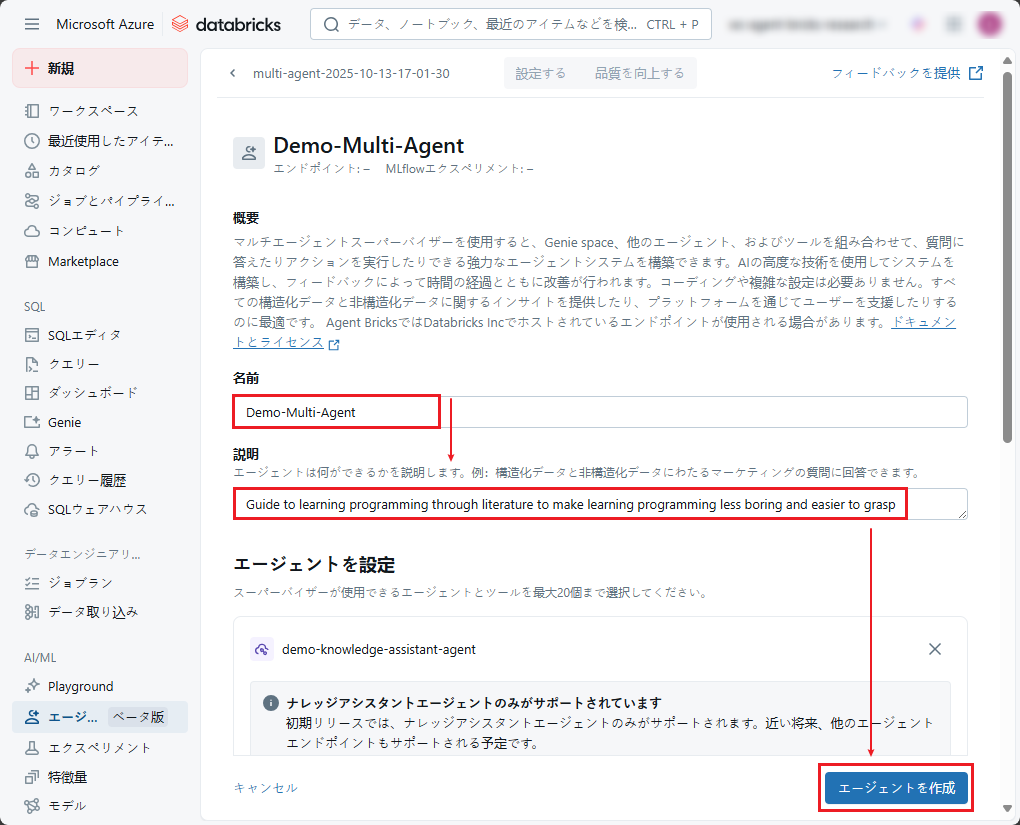This screenshot has width=1020, height=825.
Task: Go back using the left chevron arrow
Action: 233,73
